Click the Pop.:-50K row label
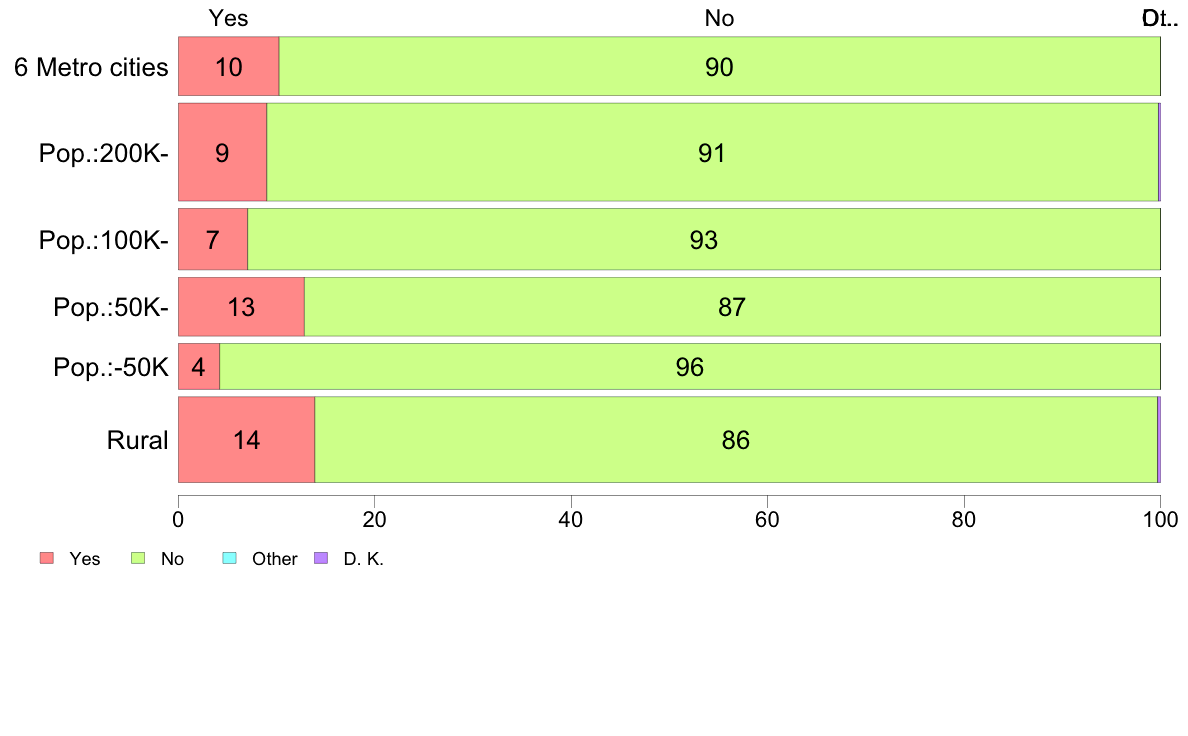This screenshot has height=736, width=1188. 111,367
